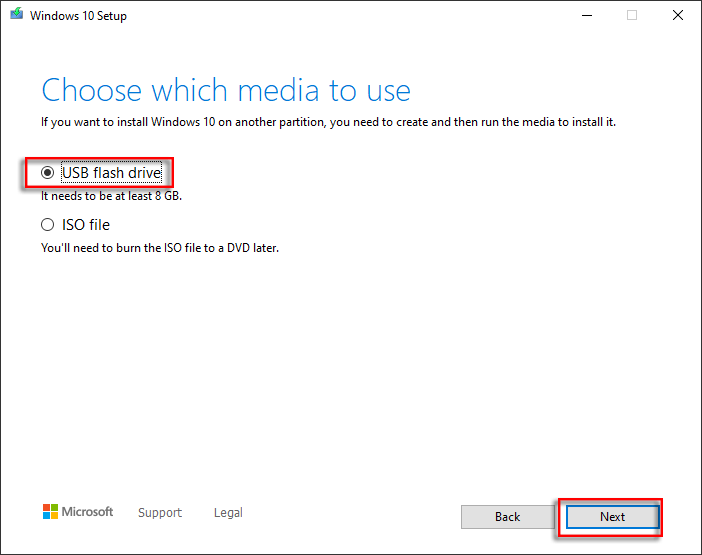Minimize the Windows 10 Setup window
This screenshot has width=702, height=555.
587,16
